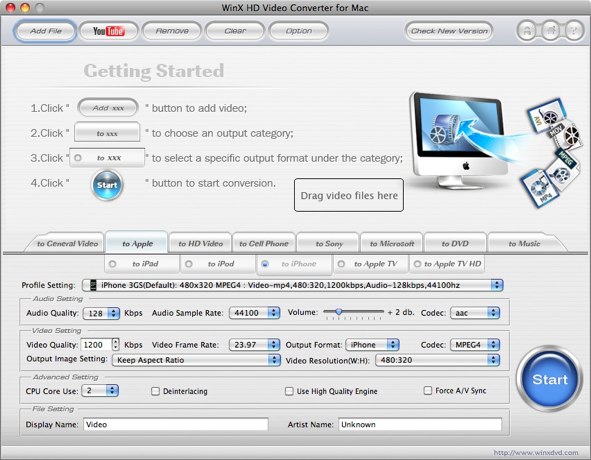This screenshot has width=591, height=460.
Task: Click the Video Quality value field
Action: (x=96, y=345)
